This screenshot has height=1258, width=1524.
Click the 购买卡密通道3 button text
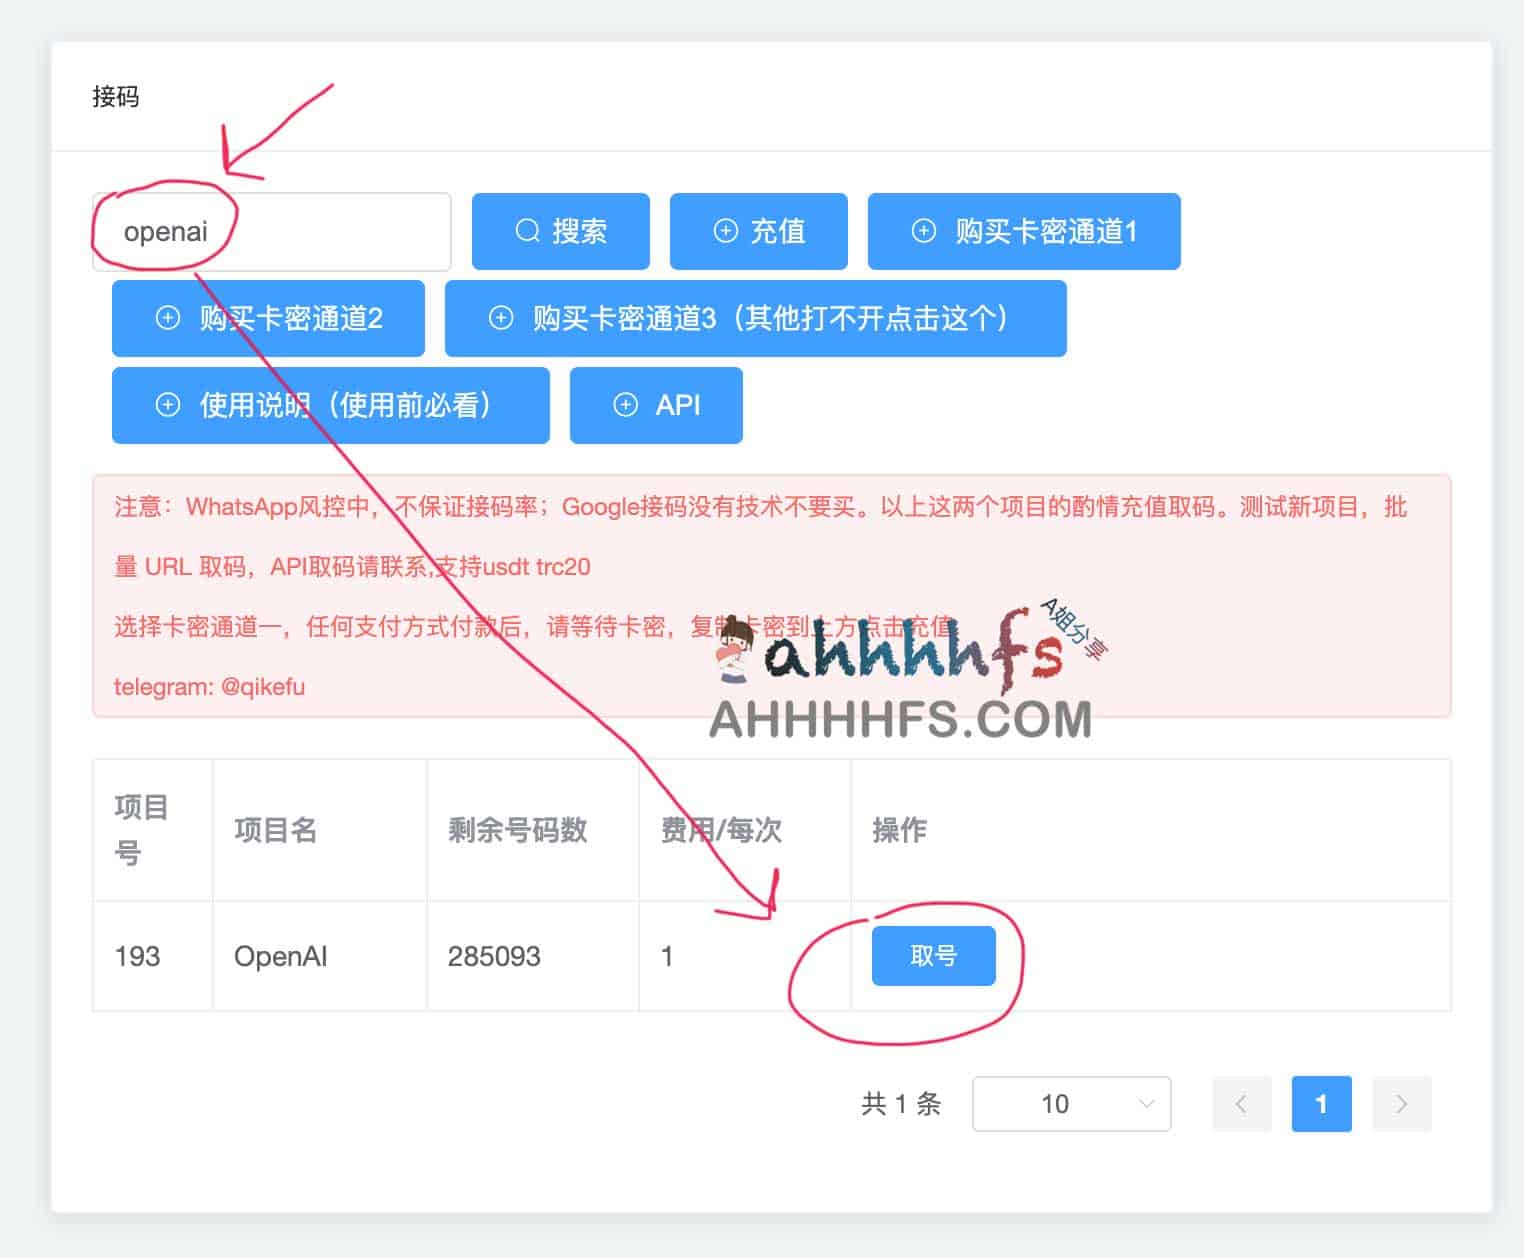pos(770,318)
